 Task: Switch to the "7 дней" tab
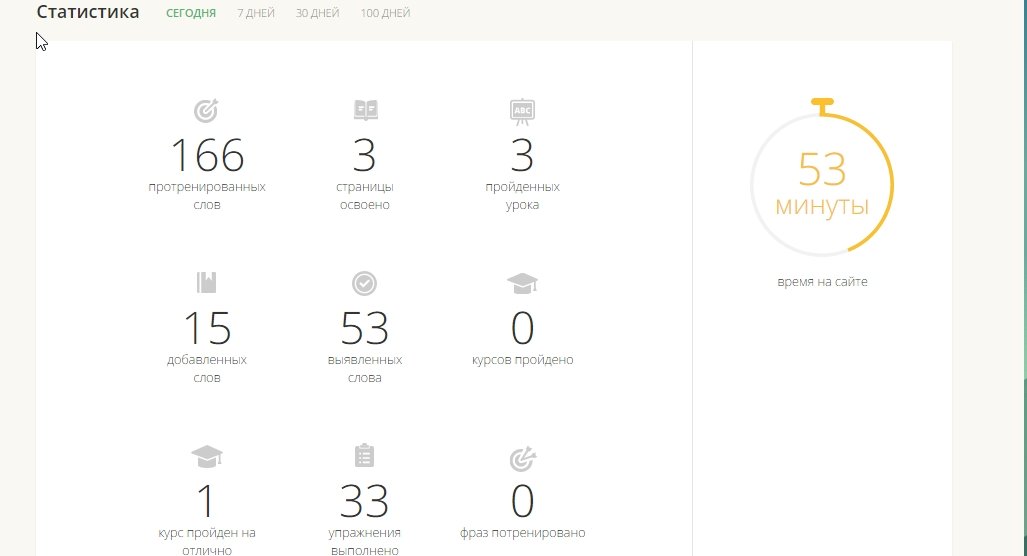(256, 14)
